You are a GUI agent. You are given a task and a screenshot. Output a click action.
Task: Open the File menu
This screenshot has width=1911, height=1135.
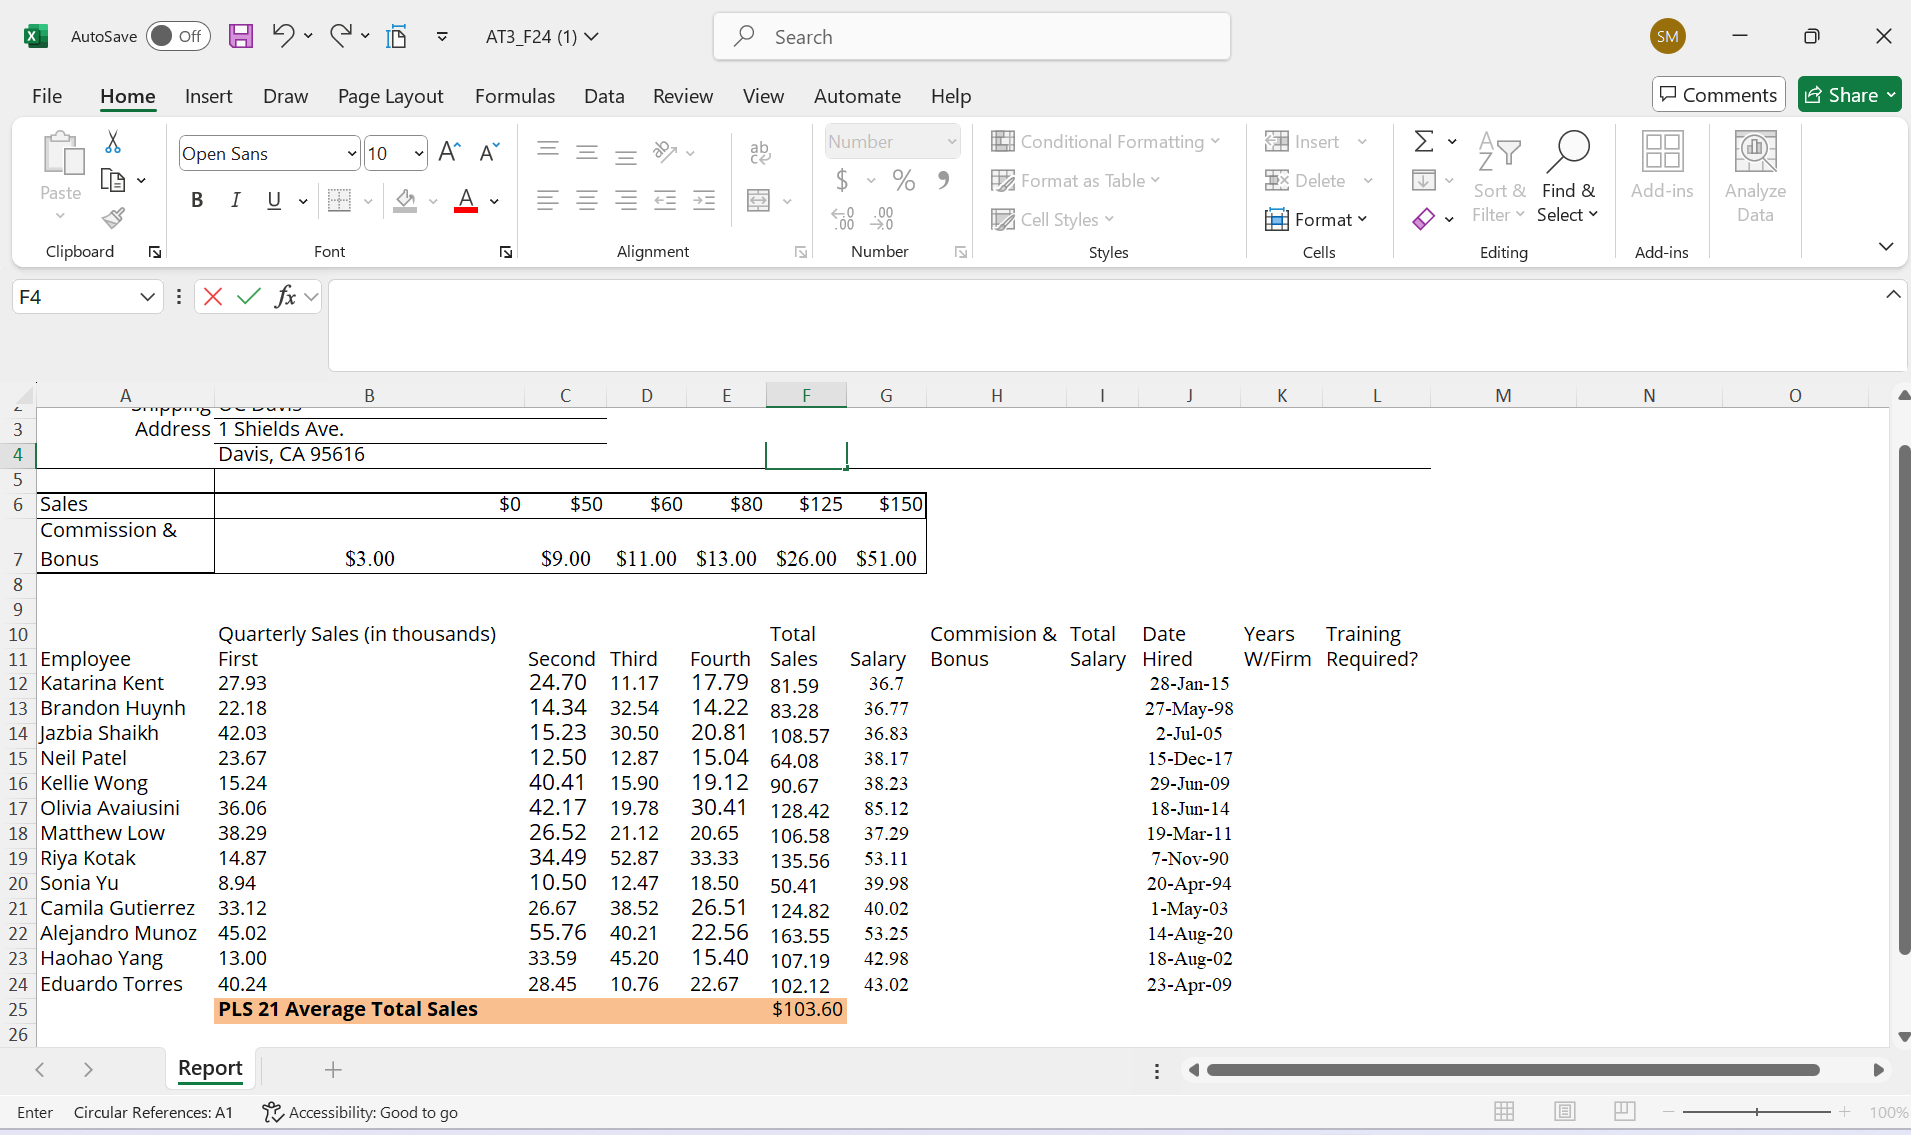pyautogui.click(x=47, y=96)
